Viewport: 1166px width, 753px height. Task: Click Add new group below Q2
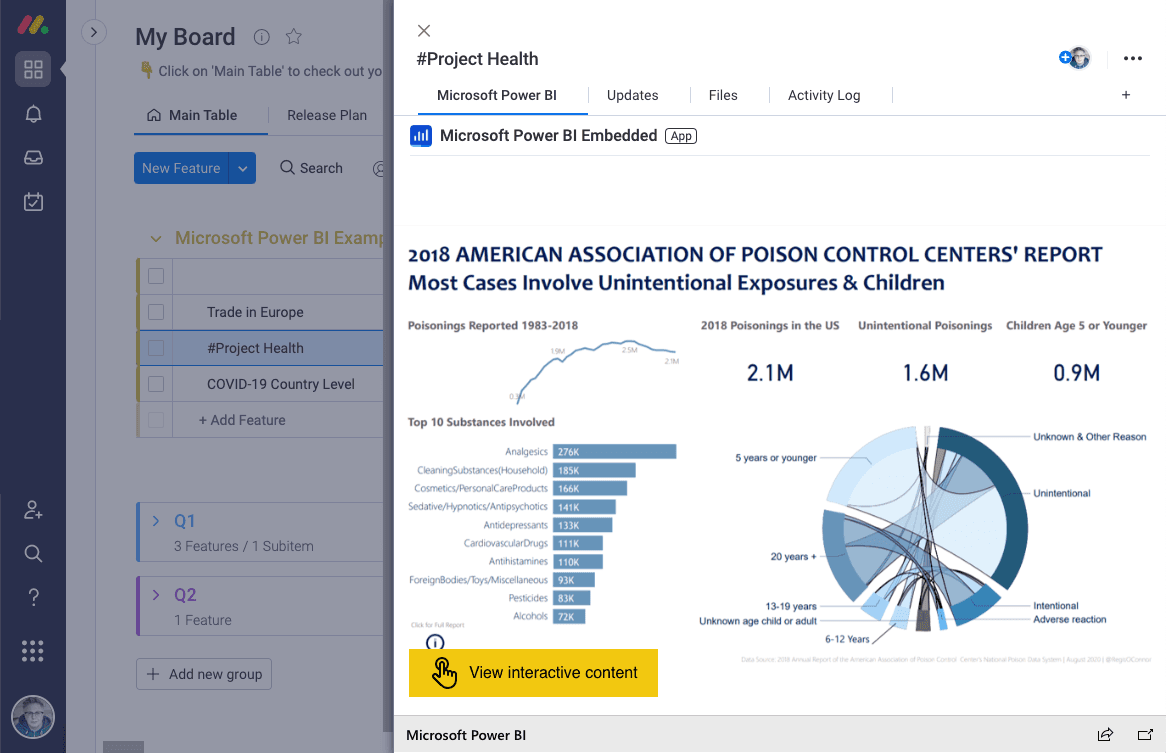[203, 674]
